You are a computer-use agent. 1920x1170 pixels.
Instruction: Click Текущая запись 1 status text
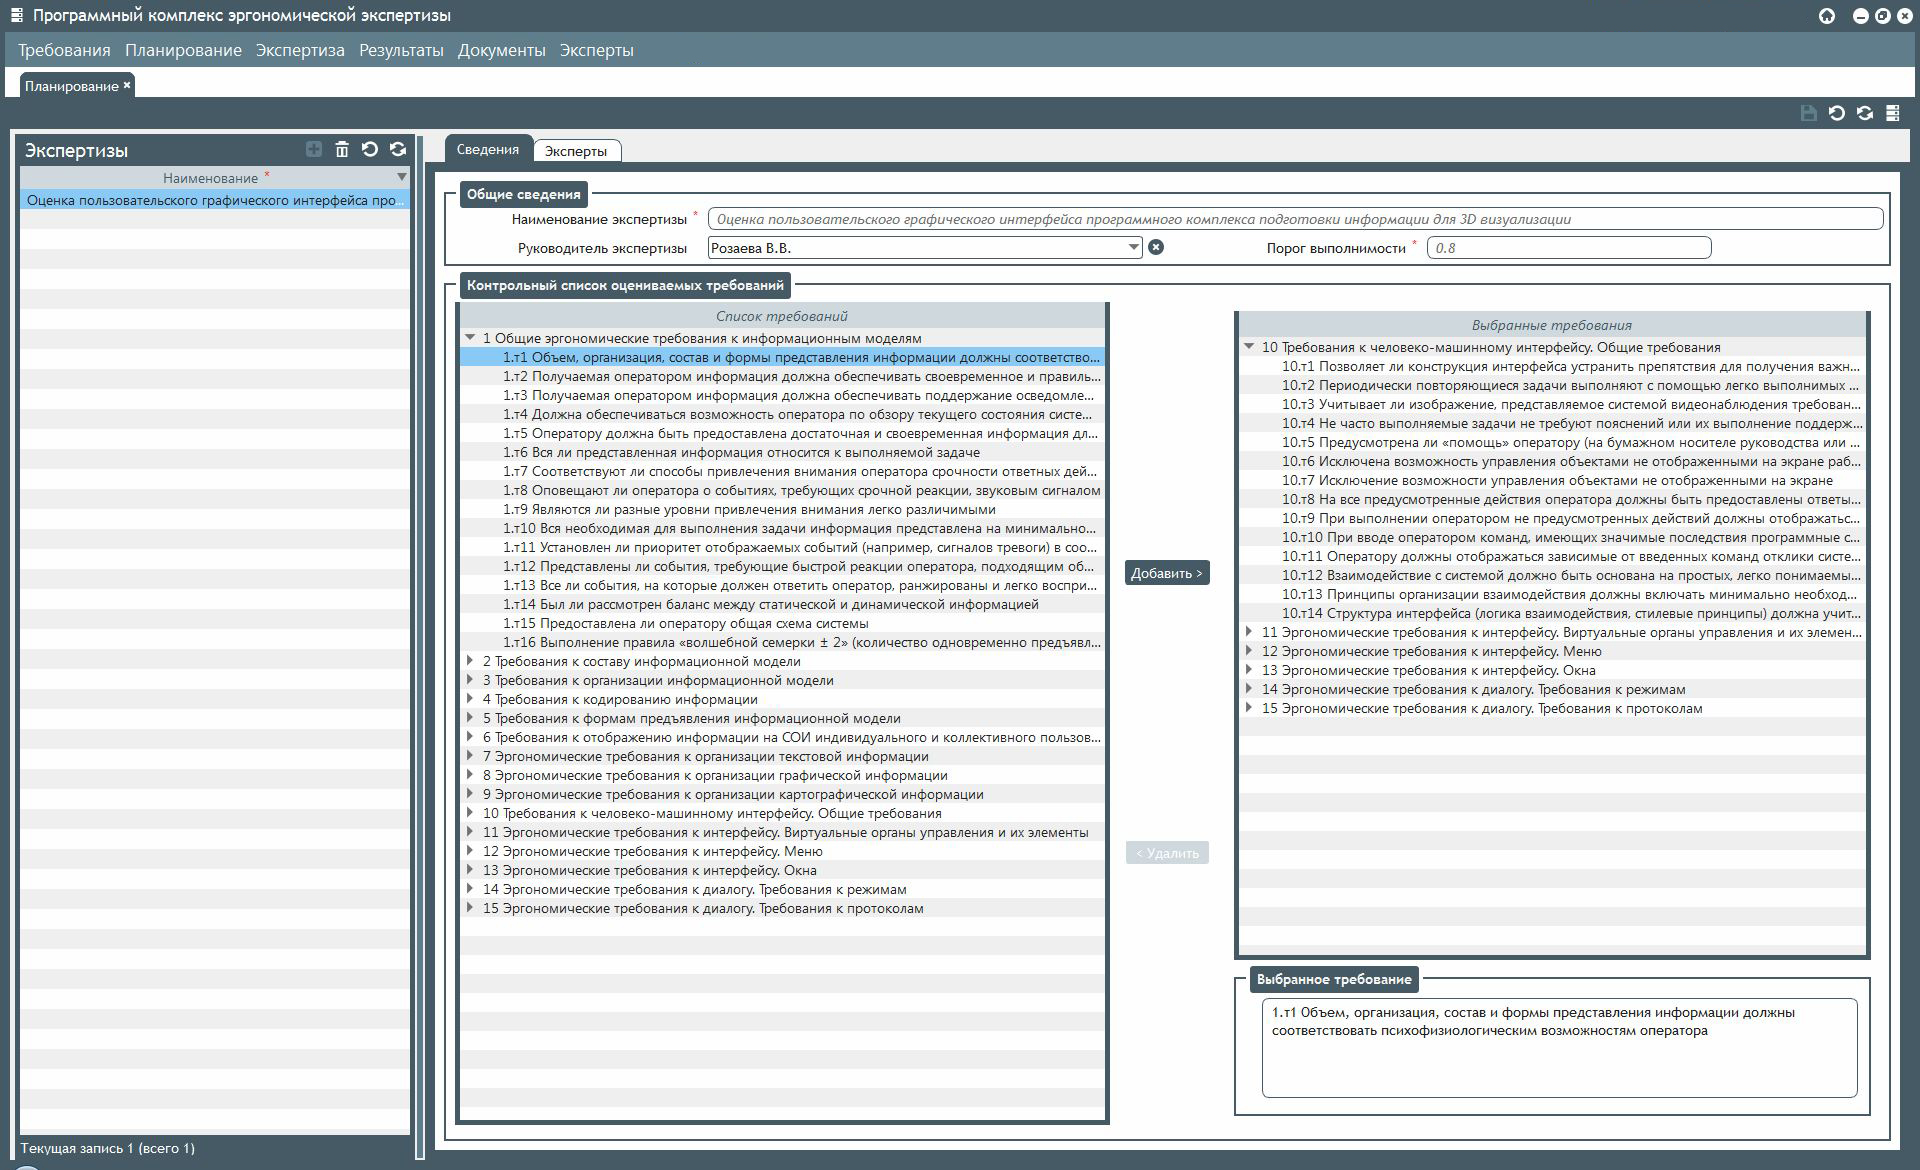coord(107,1148)
